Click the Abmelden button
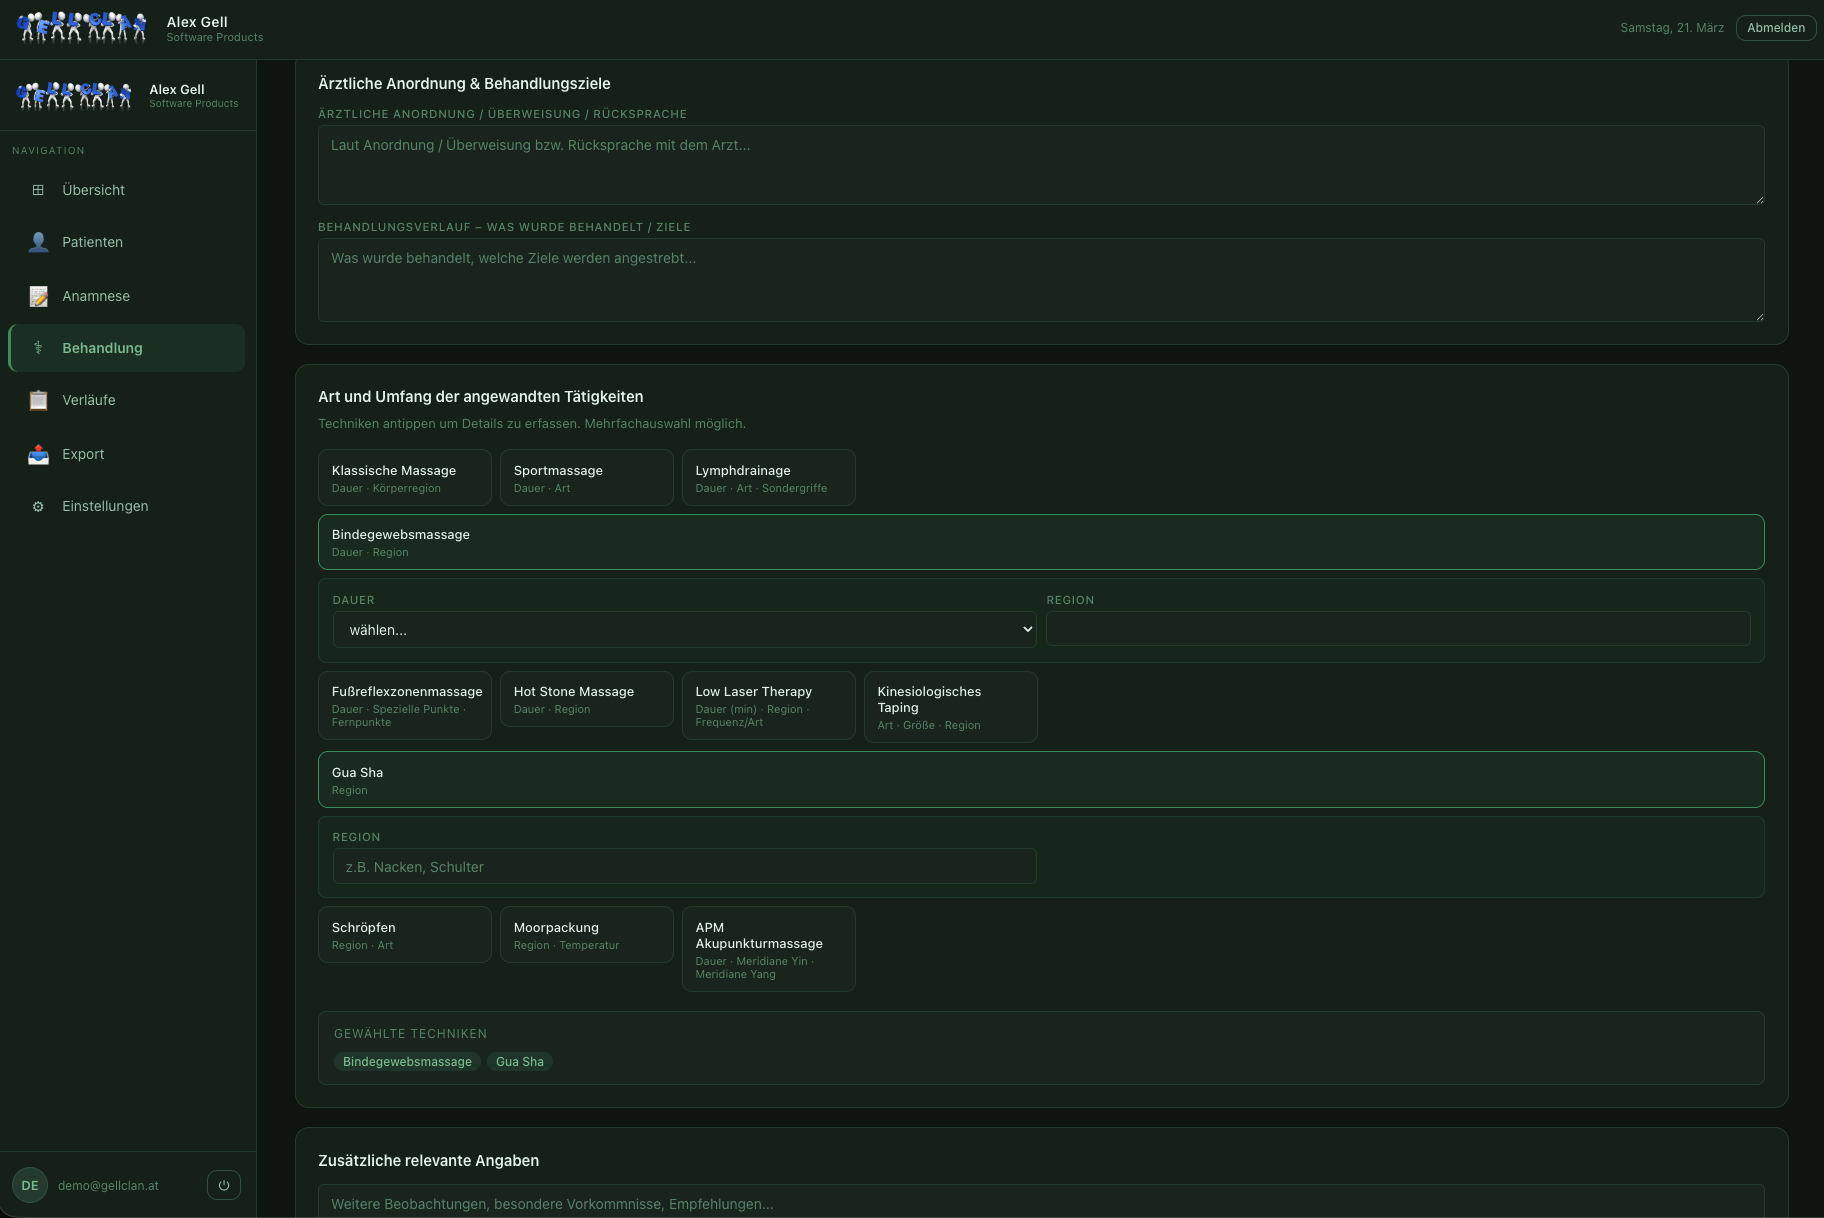The height and width of the screenshot is (1218, 1824). pyautogui.click(x=1776, y=28)
